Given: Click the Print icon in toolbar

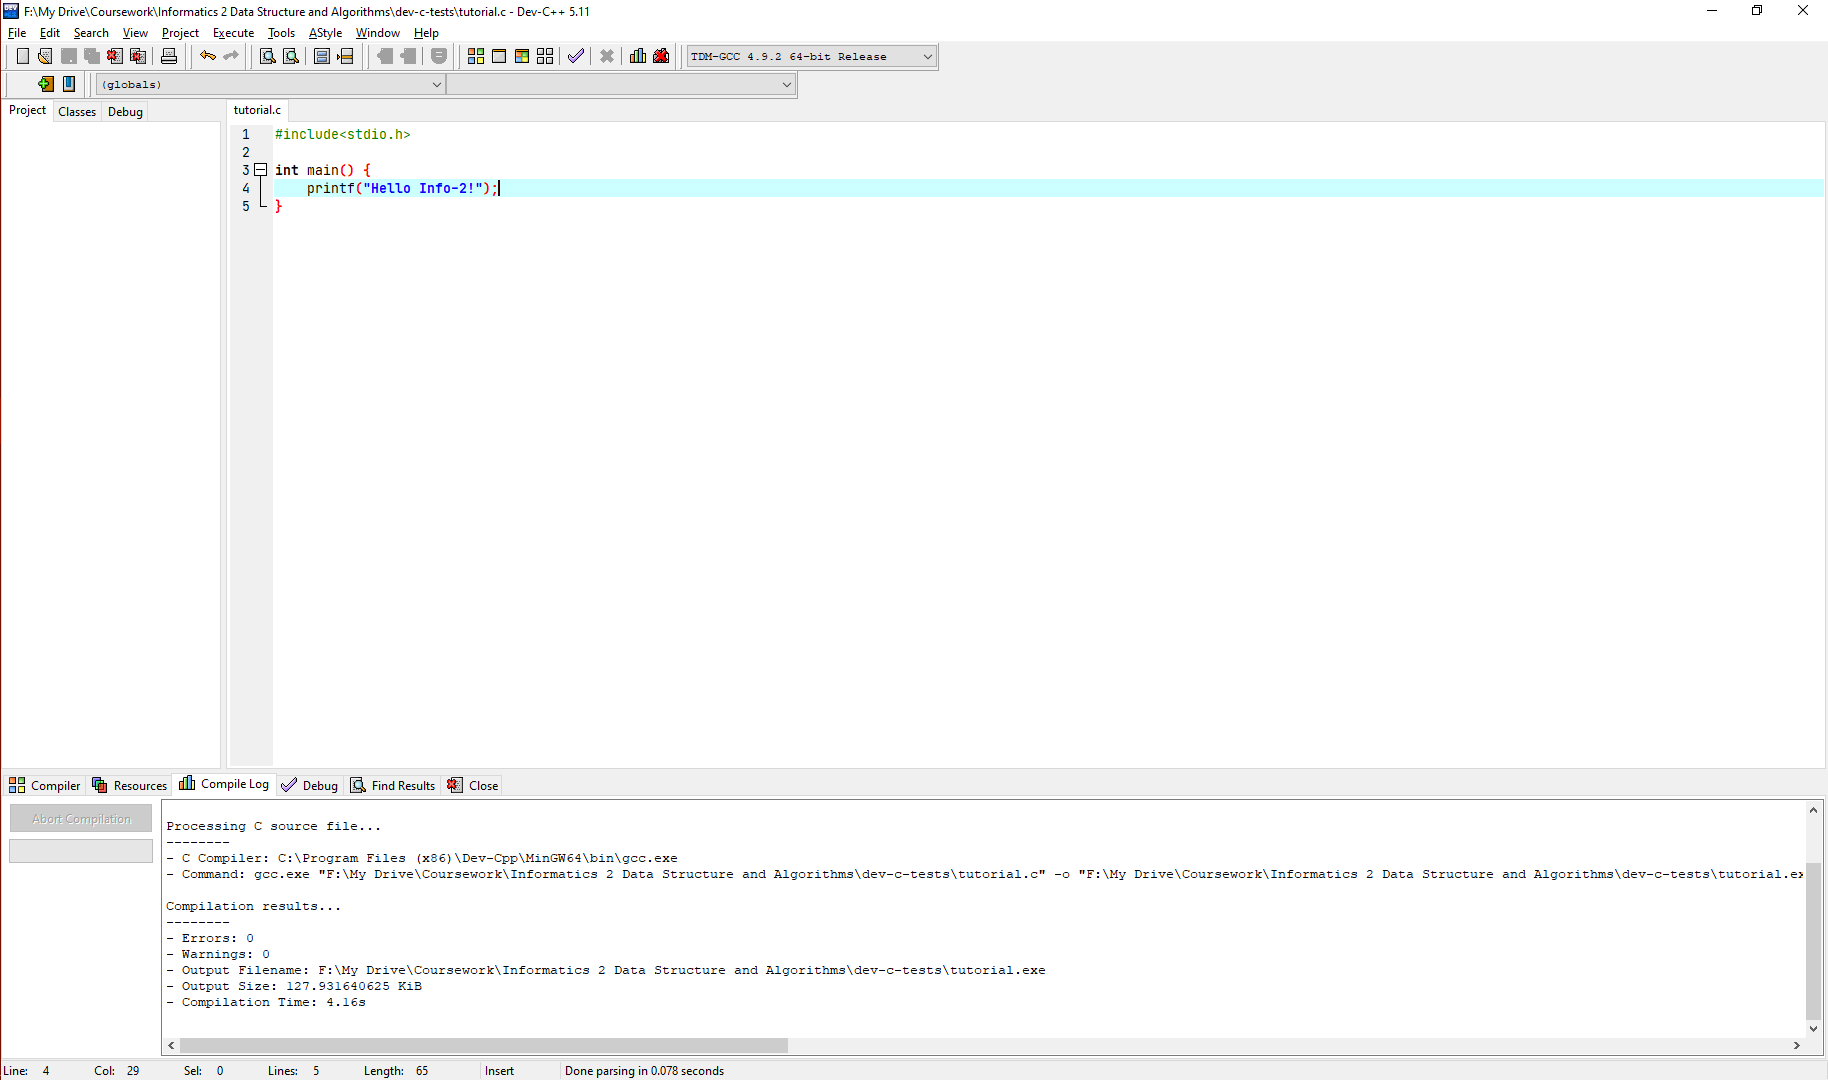Looking at the screenshot, I should (x=169, y=56).
